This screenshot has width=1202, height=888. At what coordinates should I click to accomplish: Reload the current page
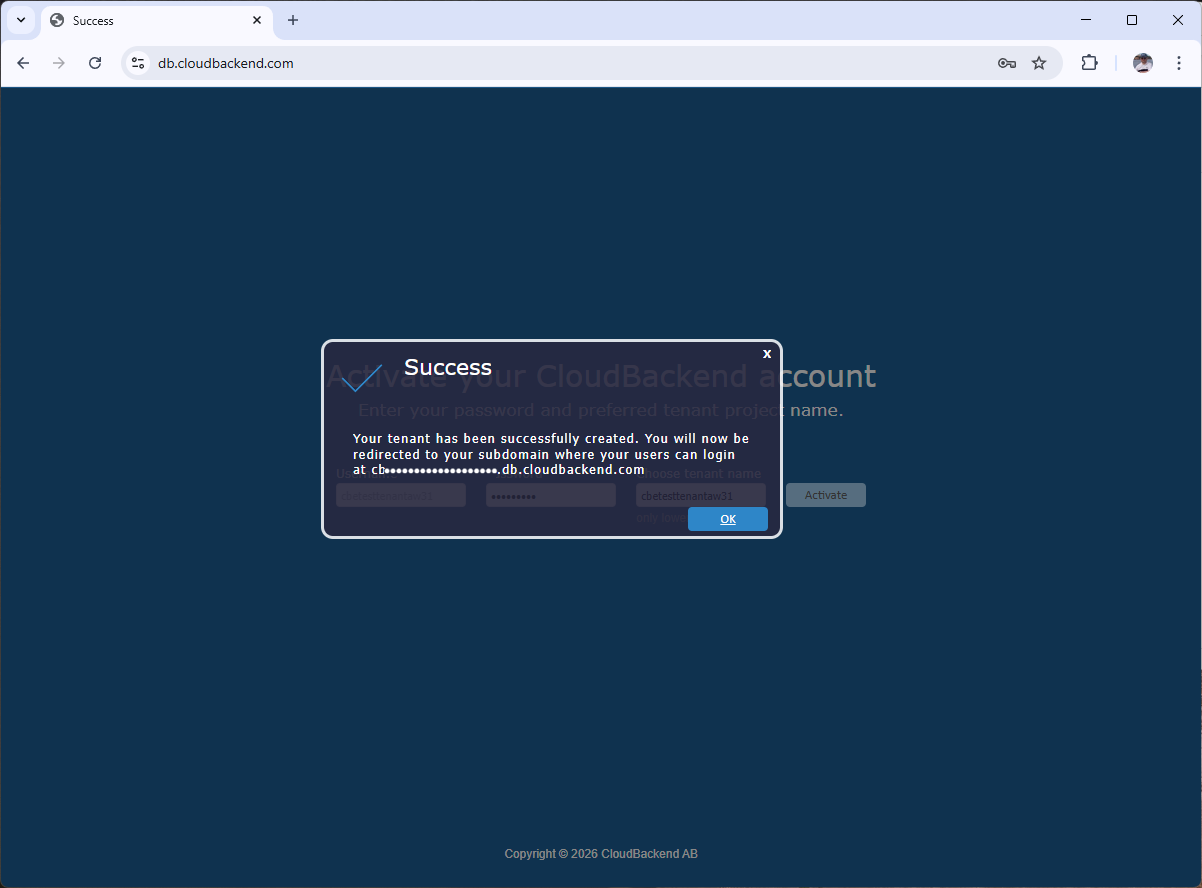pos(95,63)
